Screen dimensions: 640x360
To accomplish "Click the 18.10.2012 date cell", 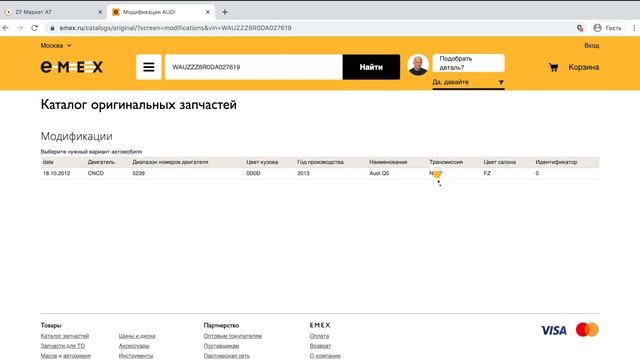I will pos(56,173).
